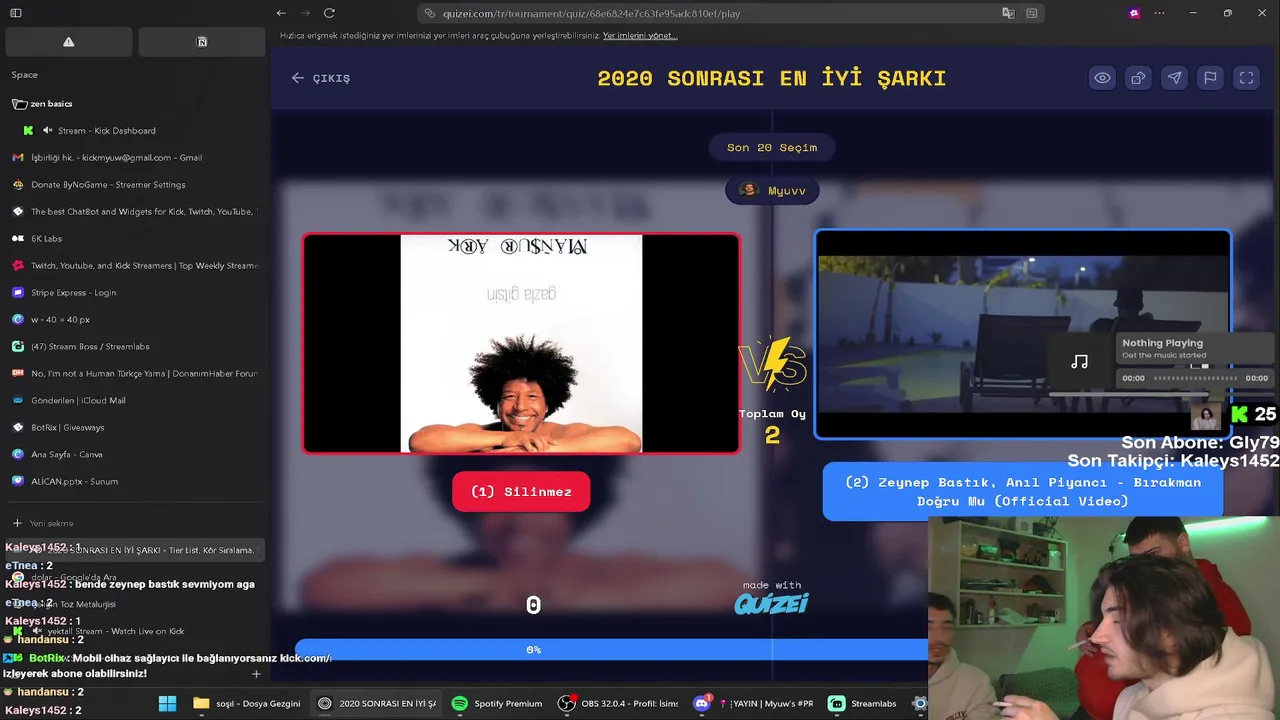The image size is (1280, 720).
Task: Switch to ALİCAN.pptx - Sunum tab
Action: tap(137, 482)
